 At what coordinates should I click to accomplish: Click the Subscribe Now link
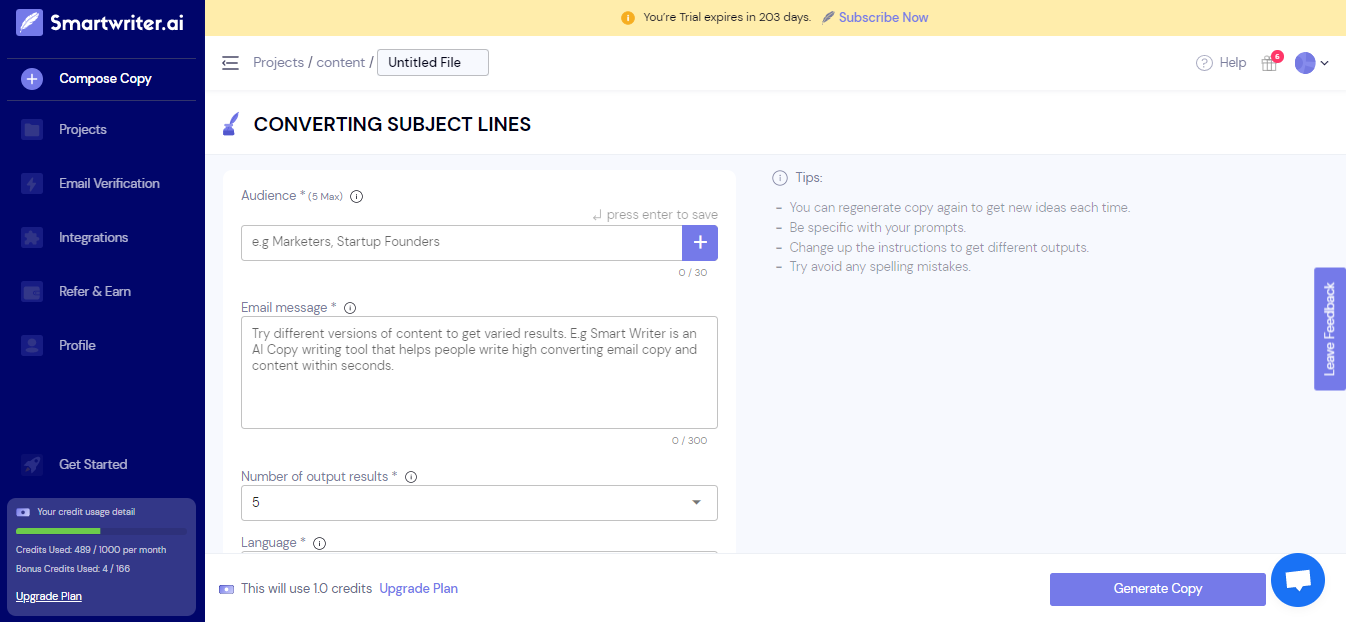tap(883, 17)
